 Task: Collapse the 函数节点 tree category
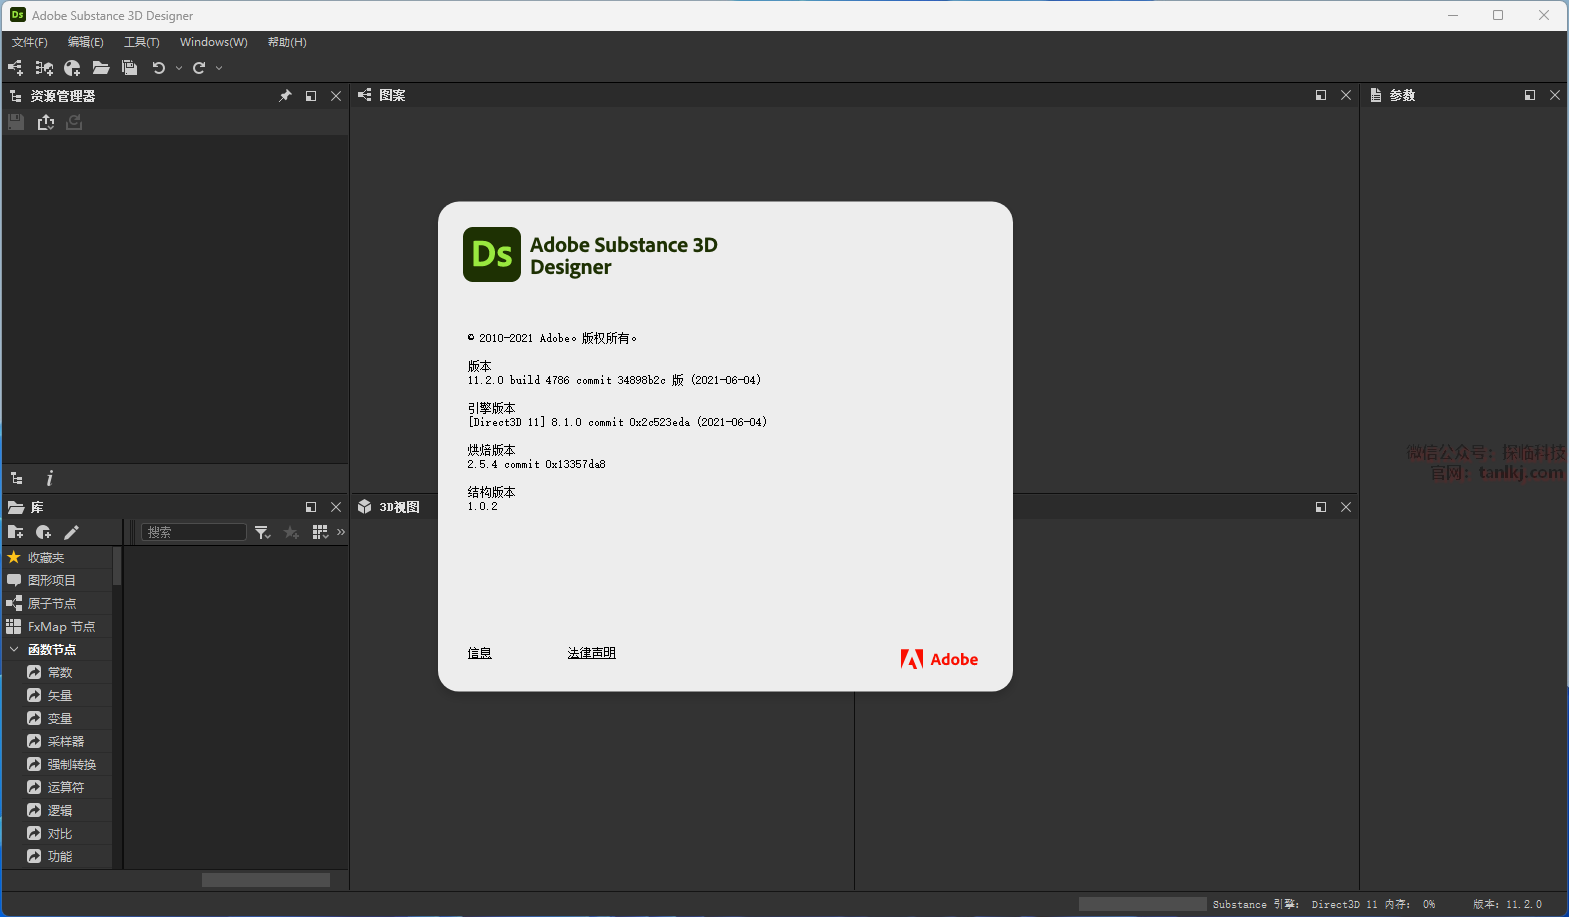[x=14, y=650]
